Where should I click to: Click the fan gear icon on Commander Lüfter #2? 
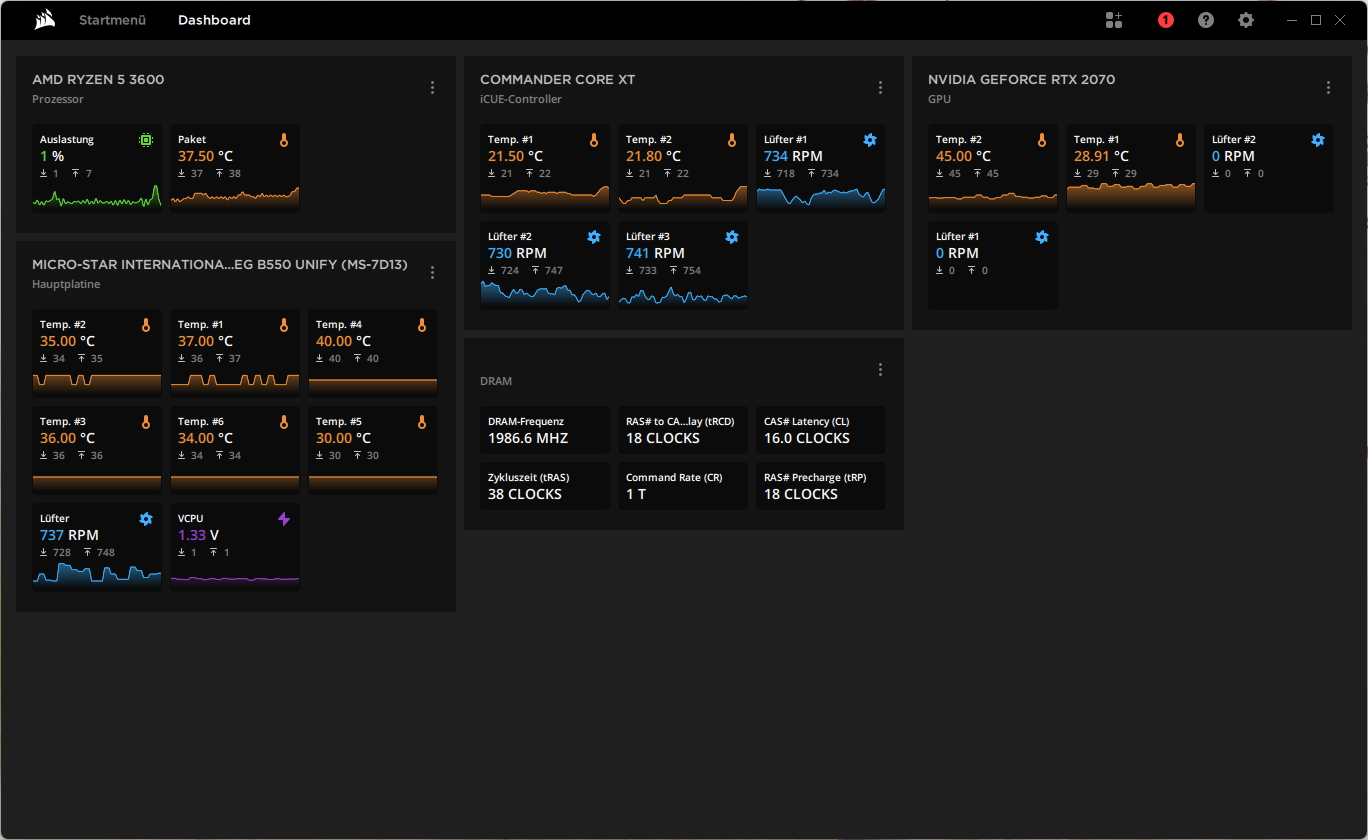(594, 237)
